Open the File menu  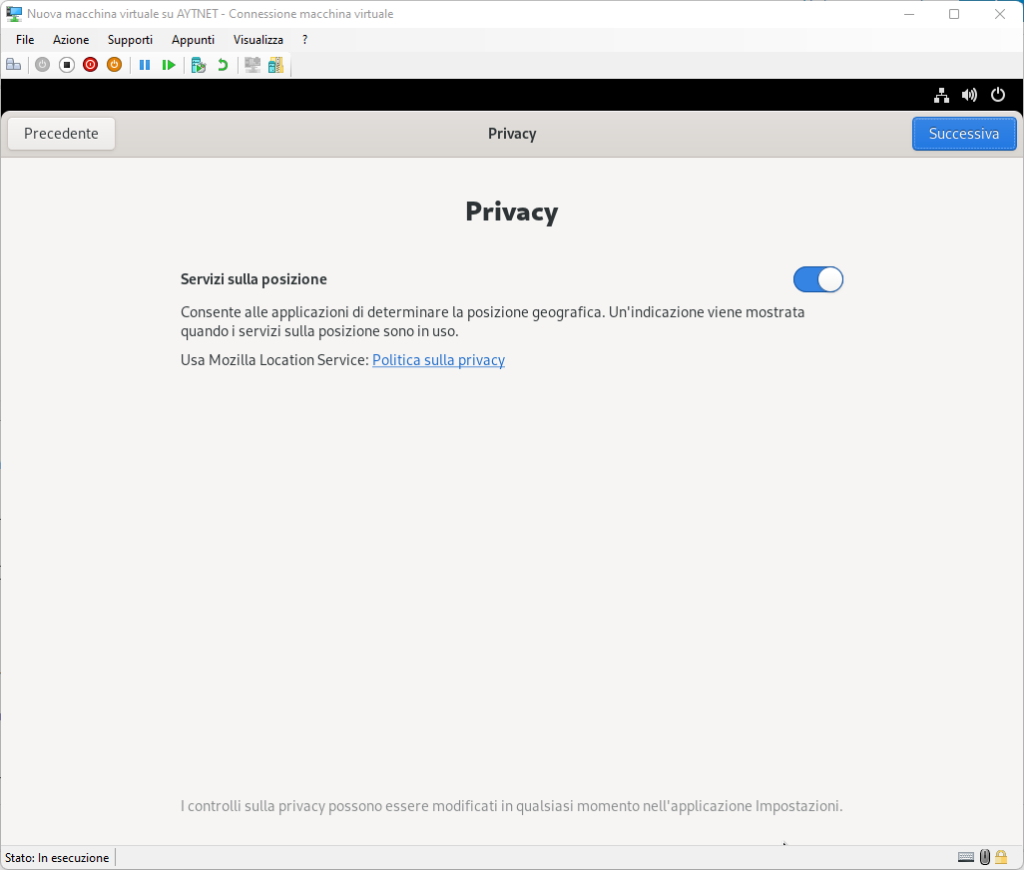pos(25,40)
